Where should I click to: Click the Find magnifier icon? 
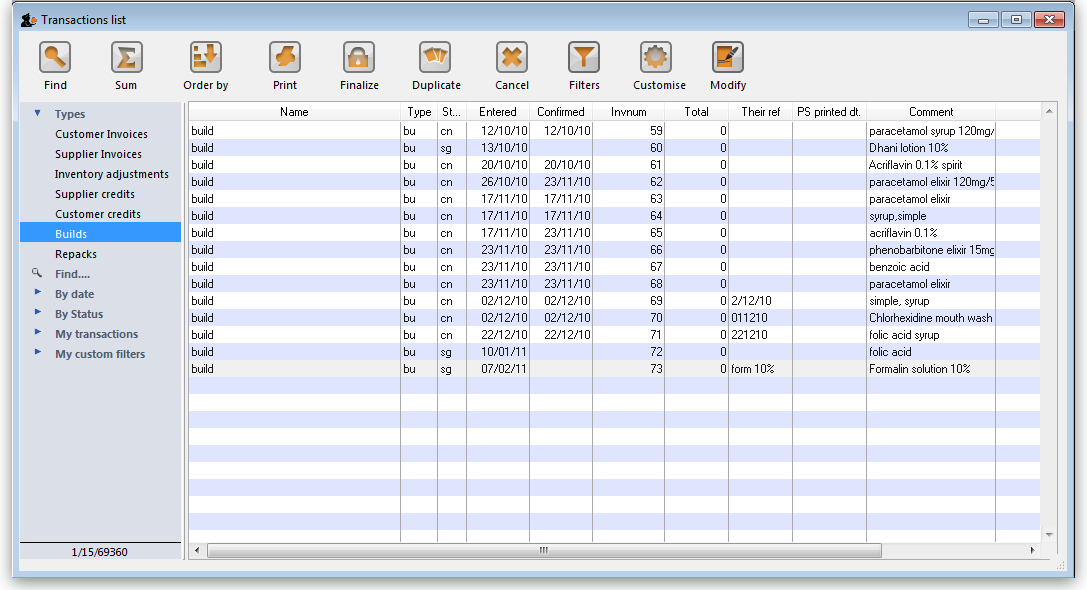[x=55, y=58]
